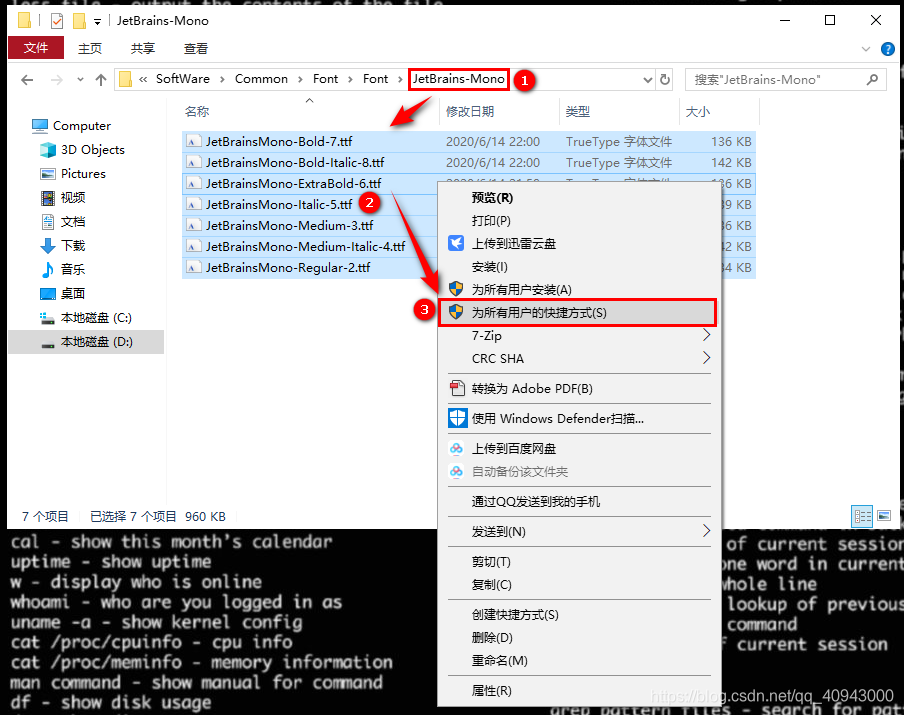The width and height of the screenshot is (904, 715).
Task: Click the Forward navigation arrow
Action: point(56,80)
